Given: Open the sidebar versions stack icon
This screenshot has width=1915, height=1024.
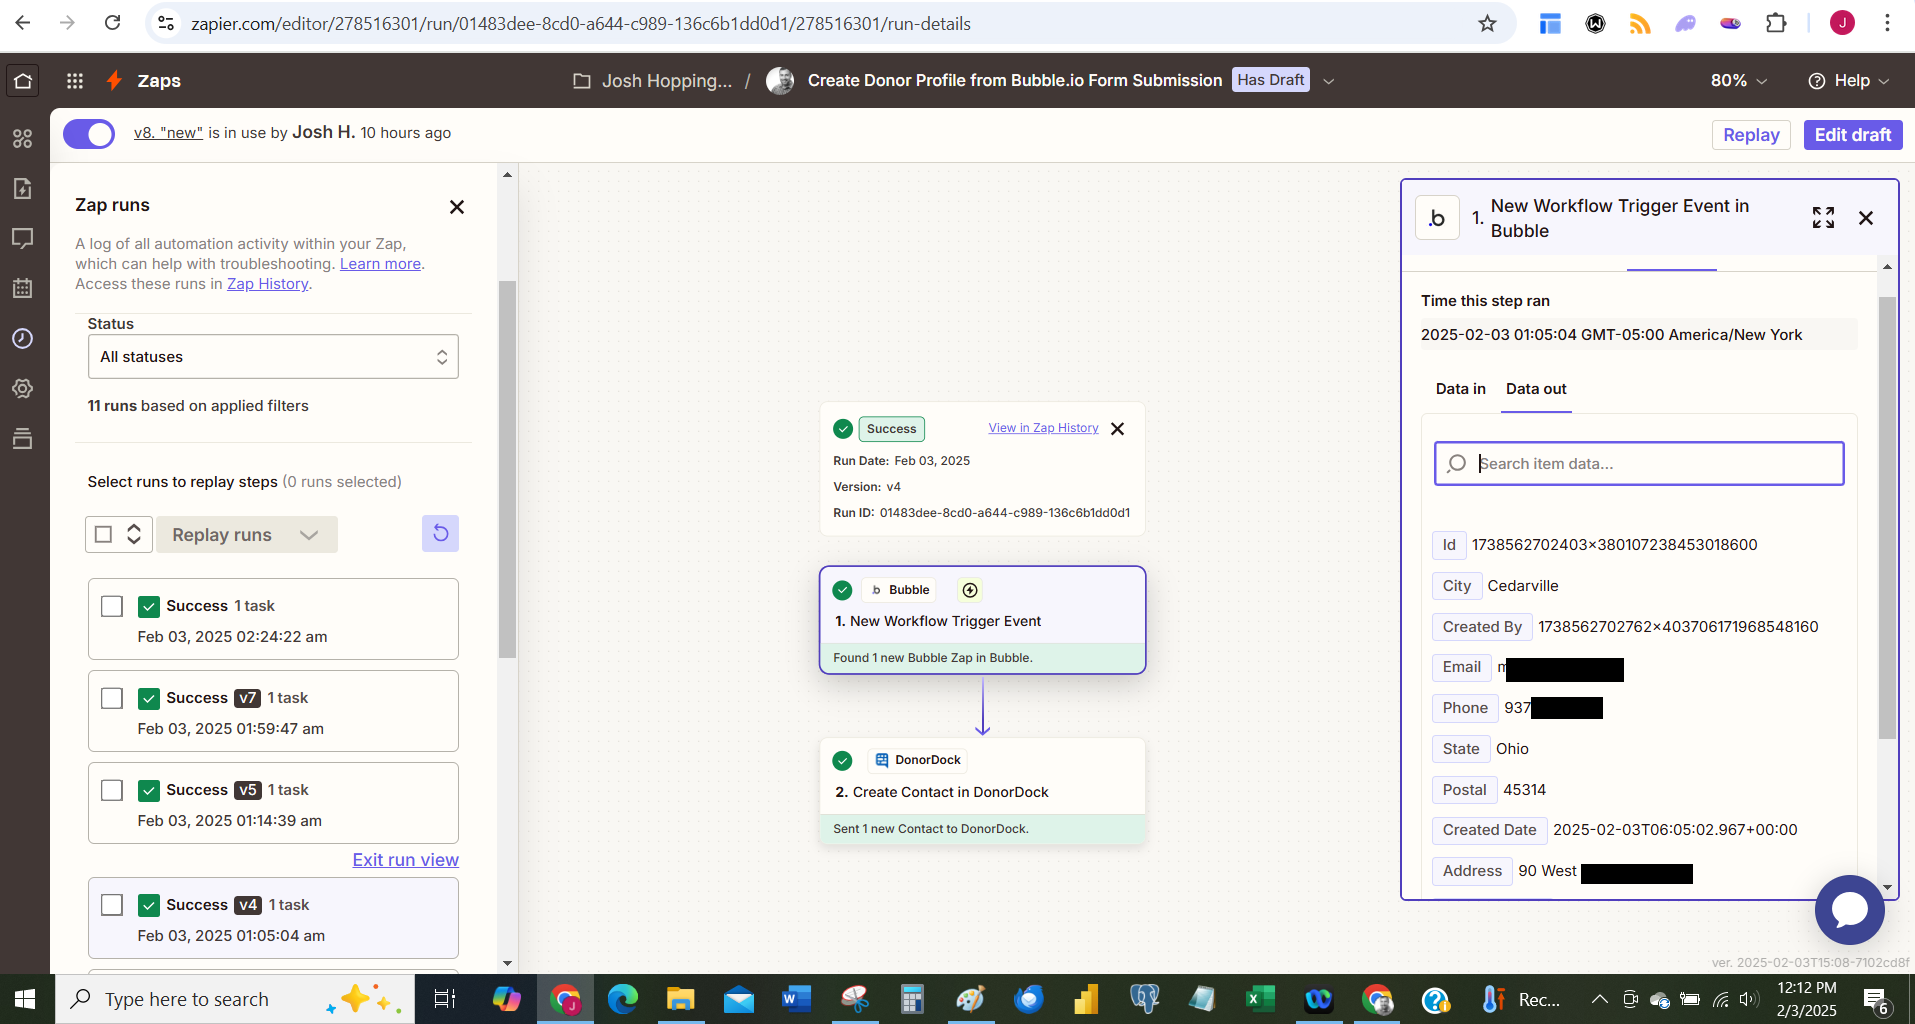Looking at the screenshot, I should point(22,438).
